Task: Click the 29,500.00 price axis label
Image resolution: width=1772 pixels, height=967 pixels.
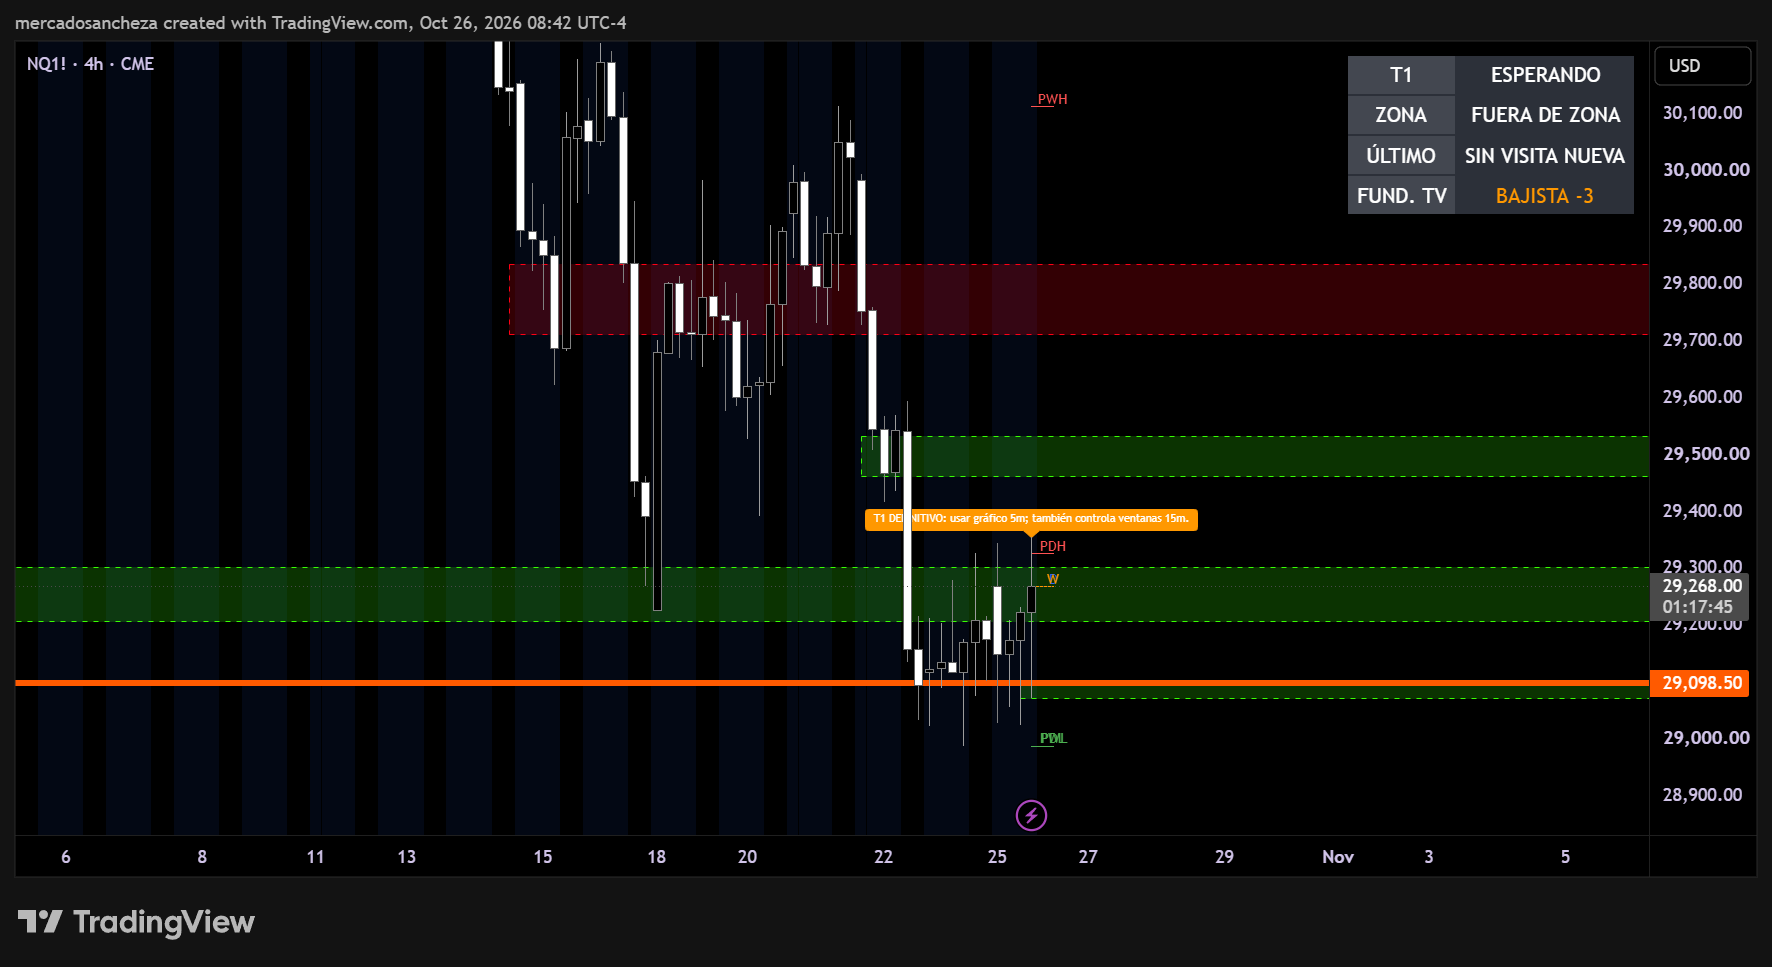Action: pos(1706,454)
